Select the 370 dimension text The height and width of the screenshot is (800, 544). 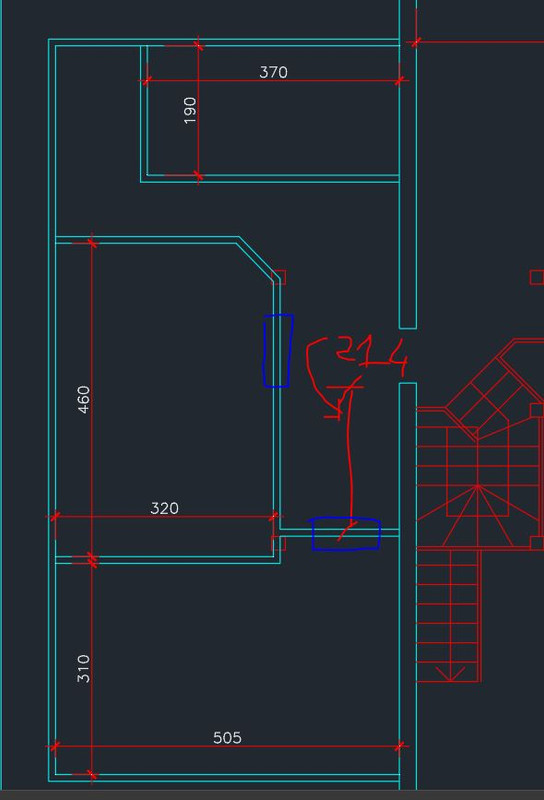click(273, 72)
